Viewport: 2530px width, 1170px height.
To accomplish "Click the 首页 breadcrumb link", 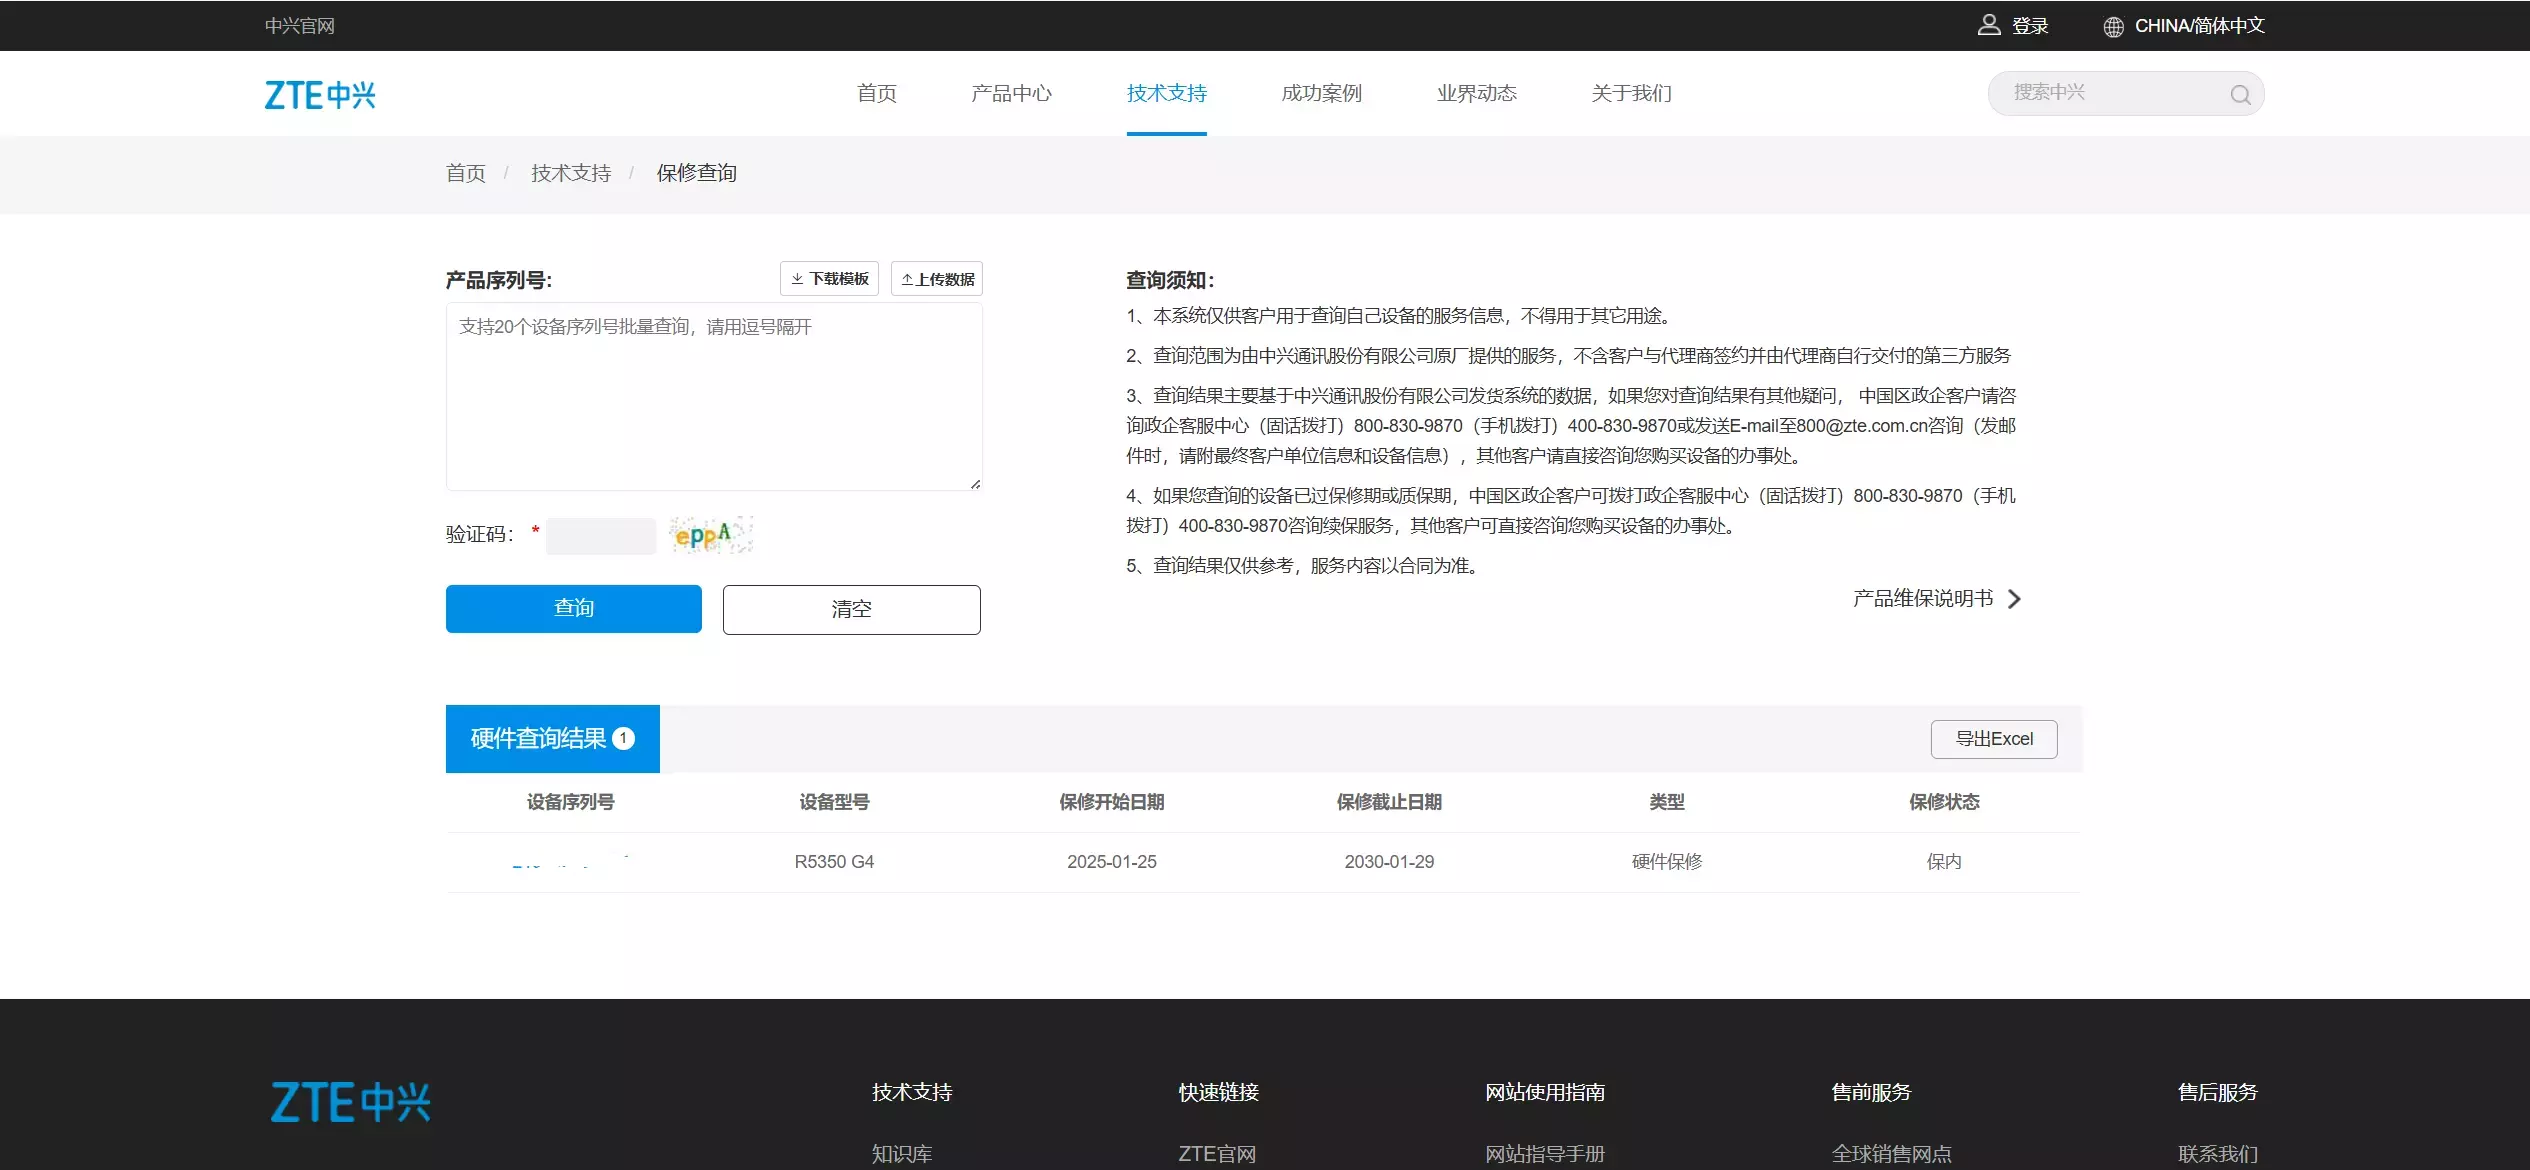I will pos(465,173).
